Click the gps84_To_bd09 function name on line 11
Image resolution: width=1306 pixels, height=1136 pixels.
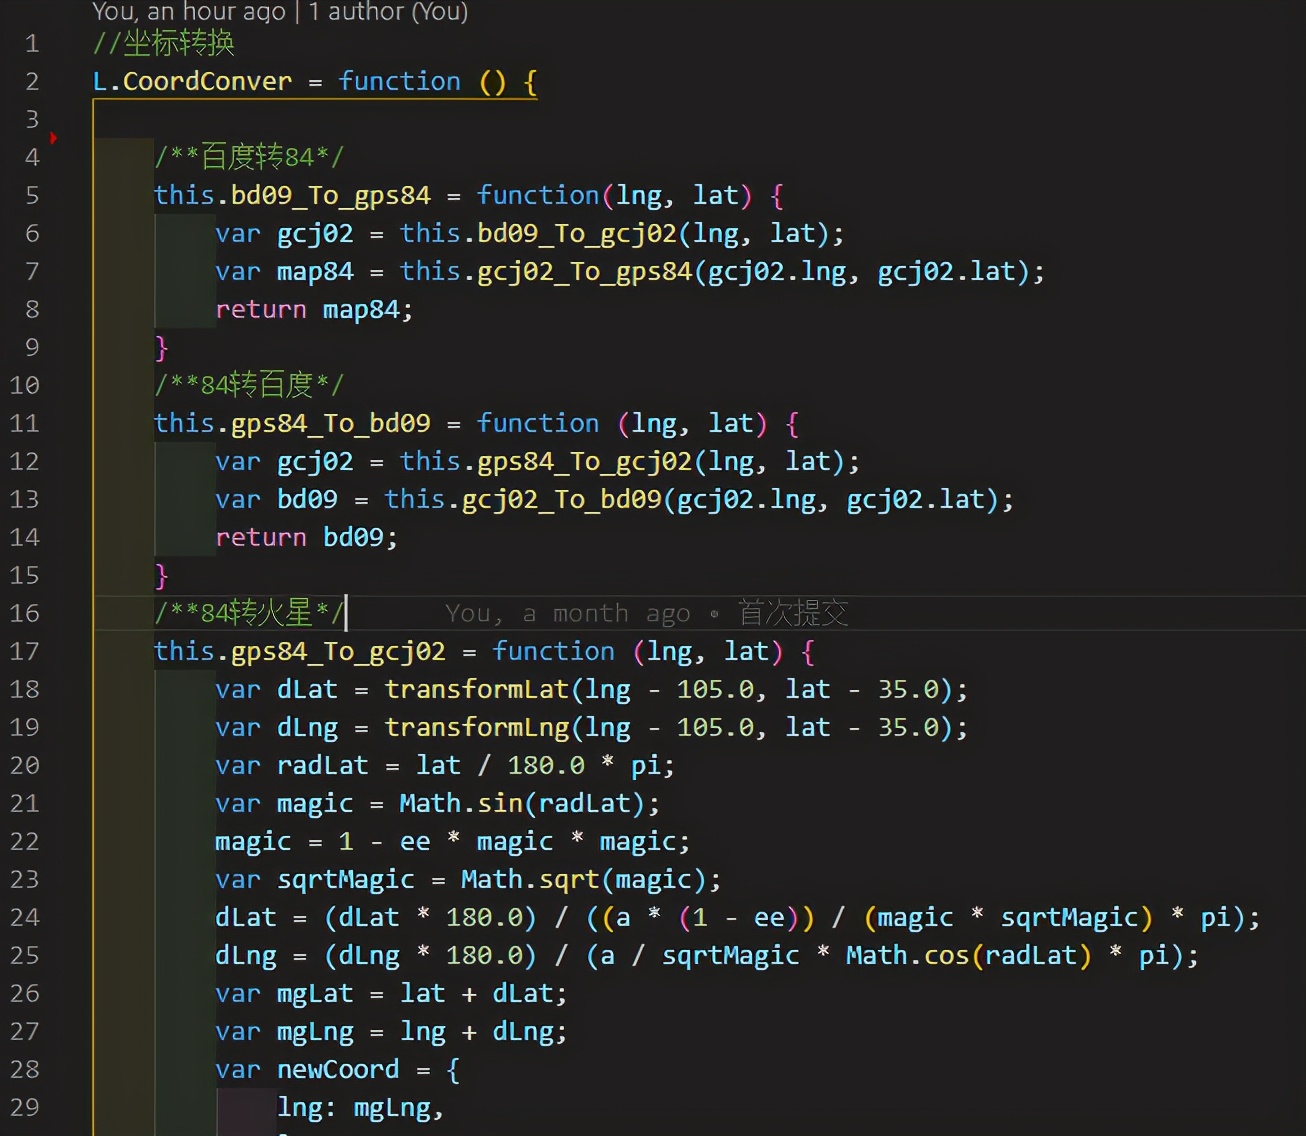pyautogui.click(x=330, y=423)
